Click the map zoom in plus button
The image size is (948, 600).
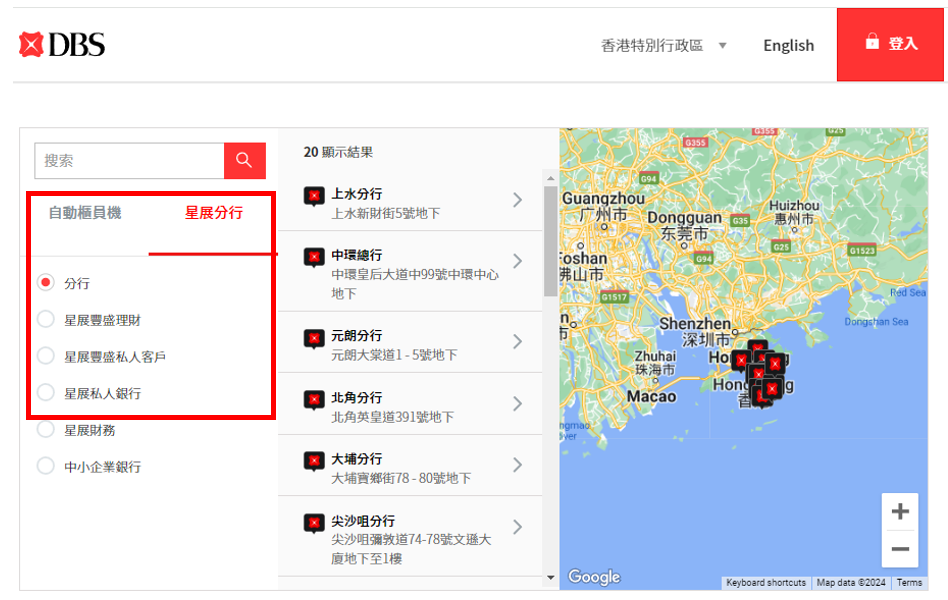pos(900,512)
